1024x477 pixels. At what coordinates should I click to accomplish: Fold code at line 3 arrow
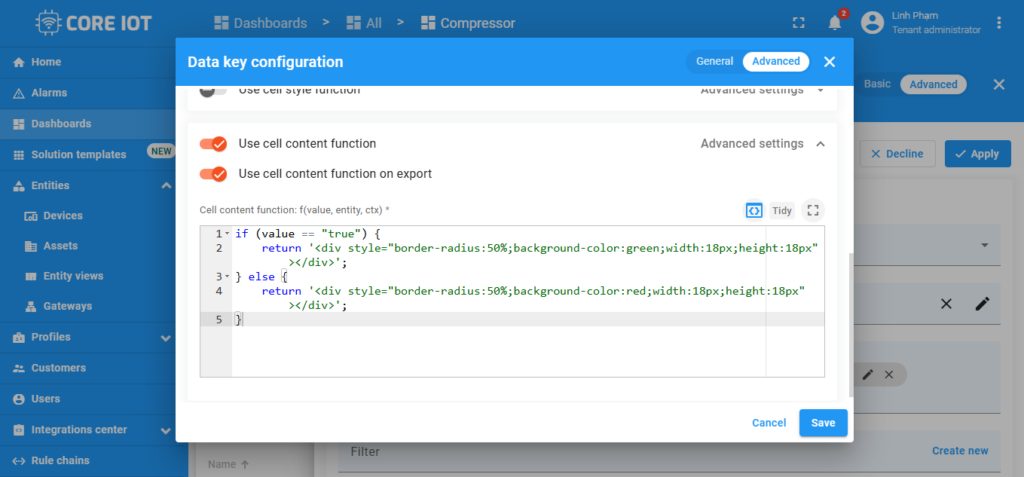[x=227, y=277]
